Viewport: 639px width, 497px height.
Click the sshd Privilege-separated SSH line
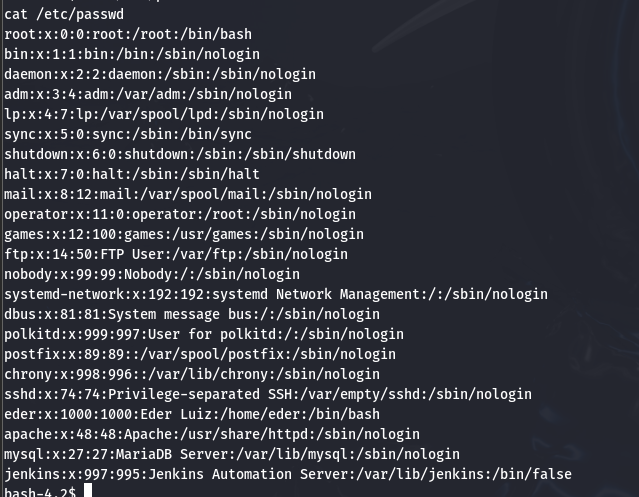pyautogui.click(x=268, y=394)
